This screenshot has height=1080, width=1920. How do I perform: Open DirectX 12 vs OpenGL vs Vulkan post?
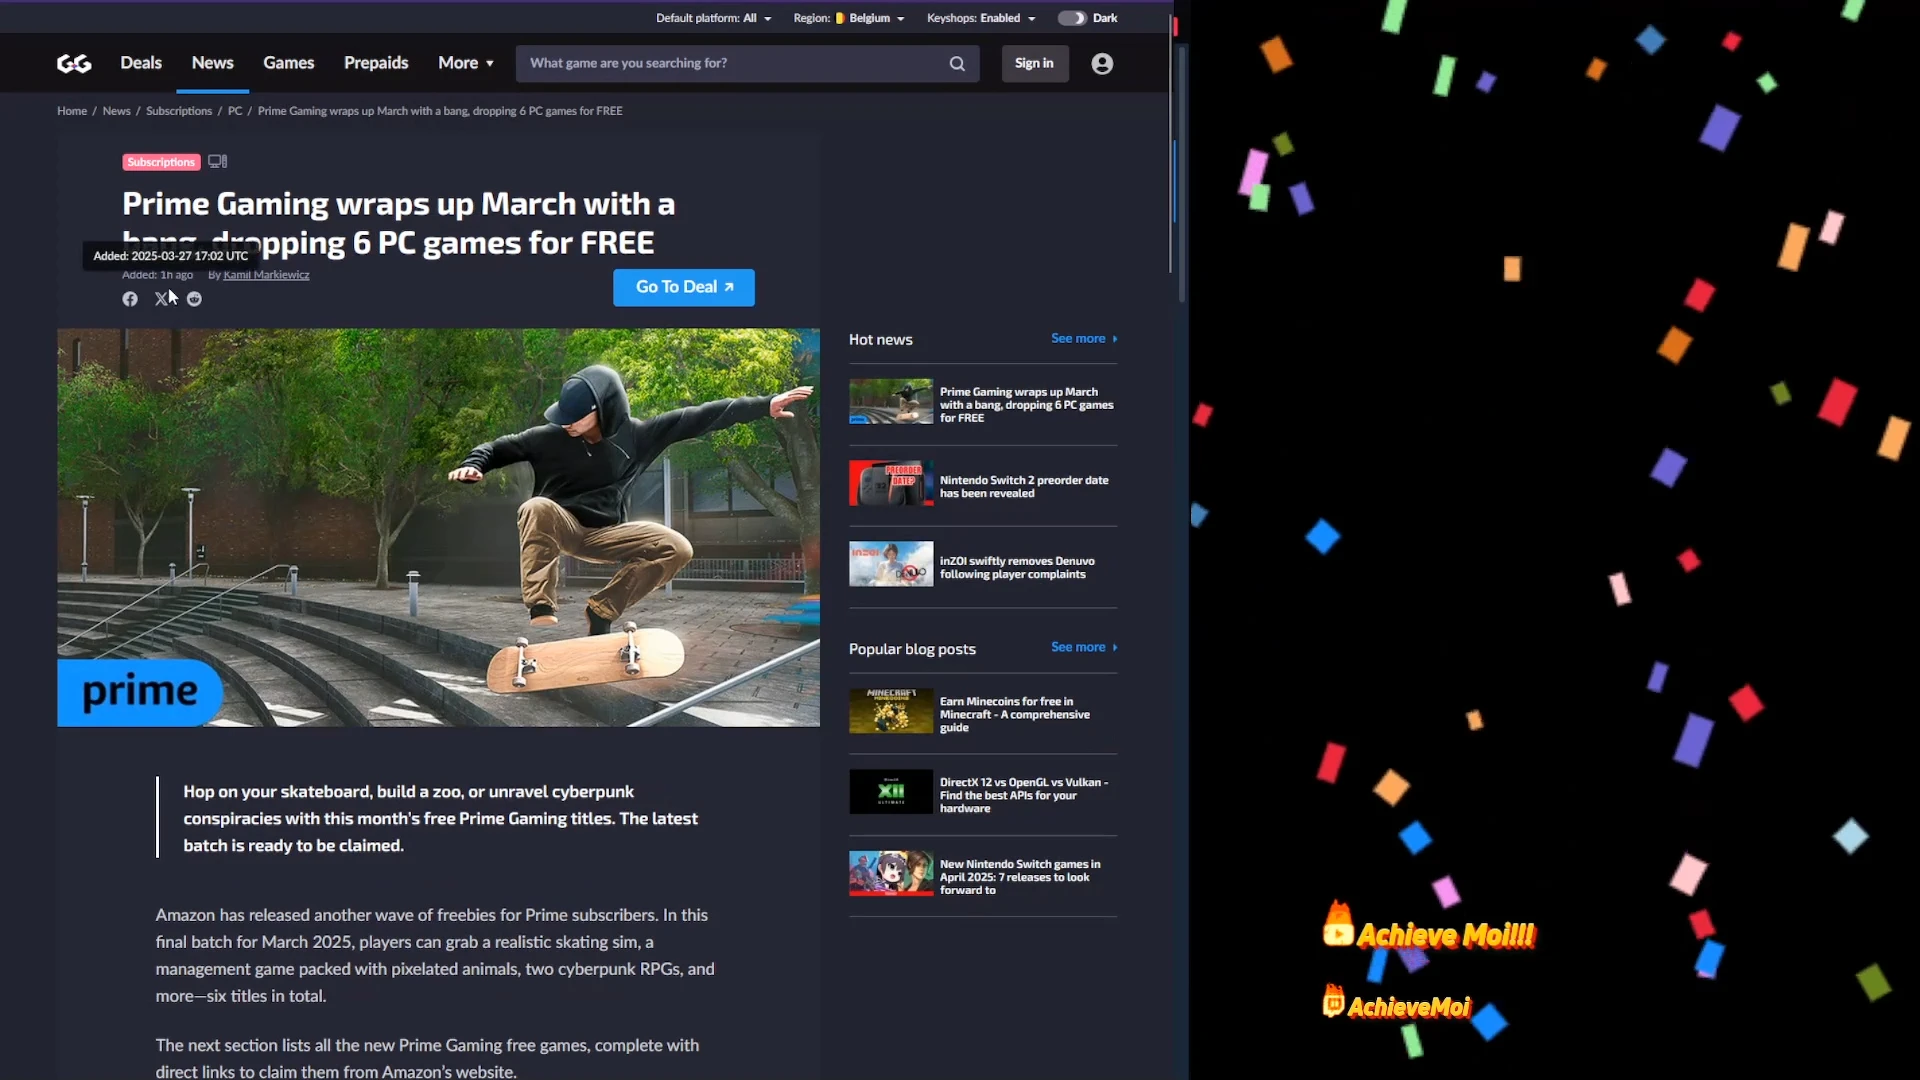(x=1024, y=796)
